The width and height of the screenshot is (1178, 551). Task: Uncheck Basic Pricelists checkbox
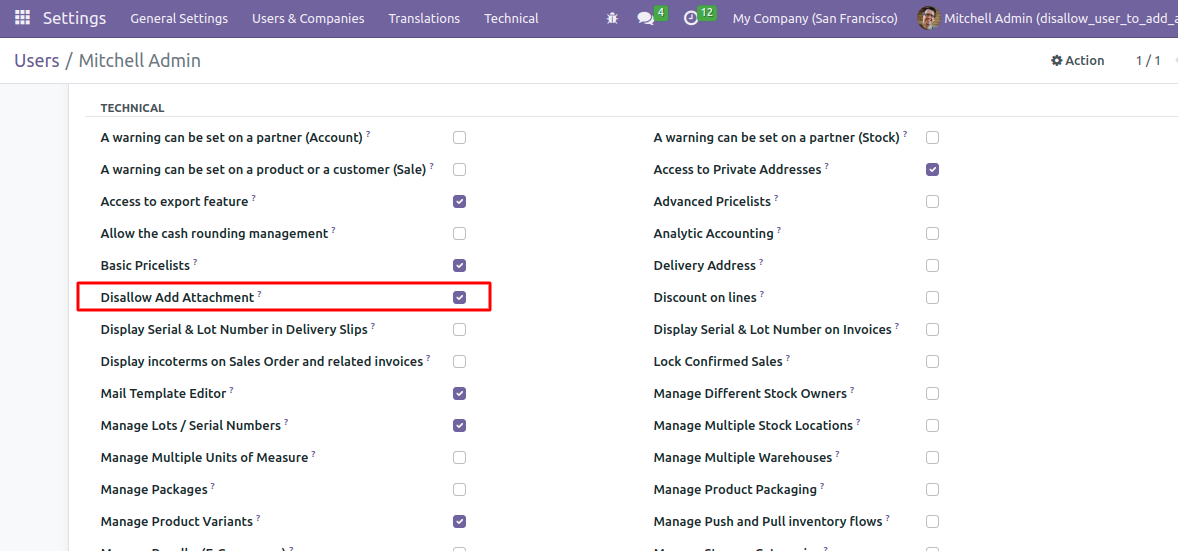[460, 265]
